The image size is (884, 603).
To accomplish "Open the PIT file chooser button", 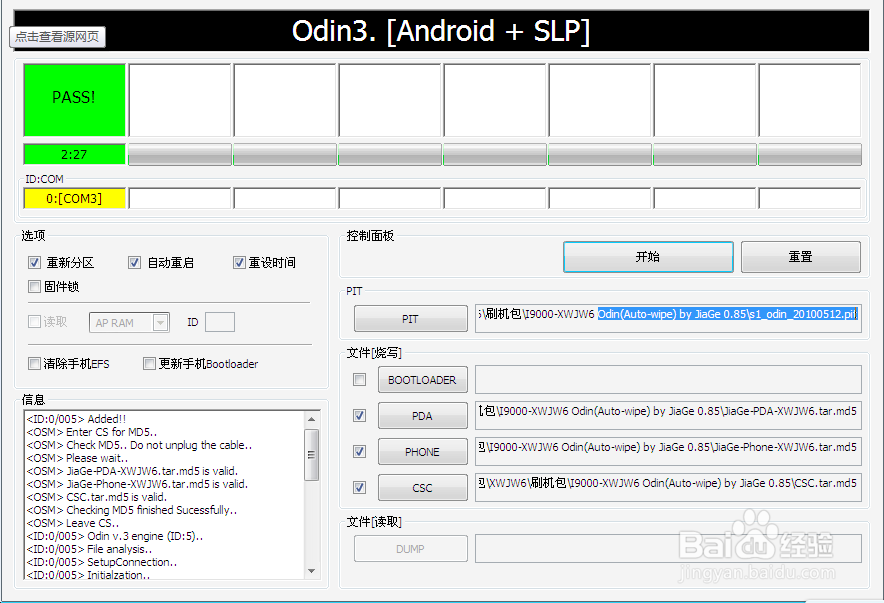I will pyautogui.click(x=410, y=319).
